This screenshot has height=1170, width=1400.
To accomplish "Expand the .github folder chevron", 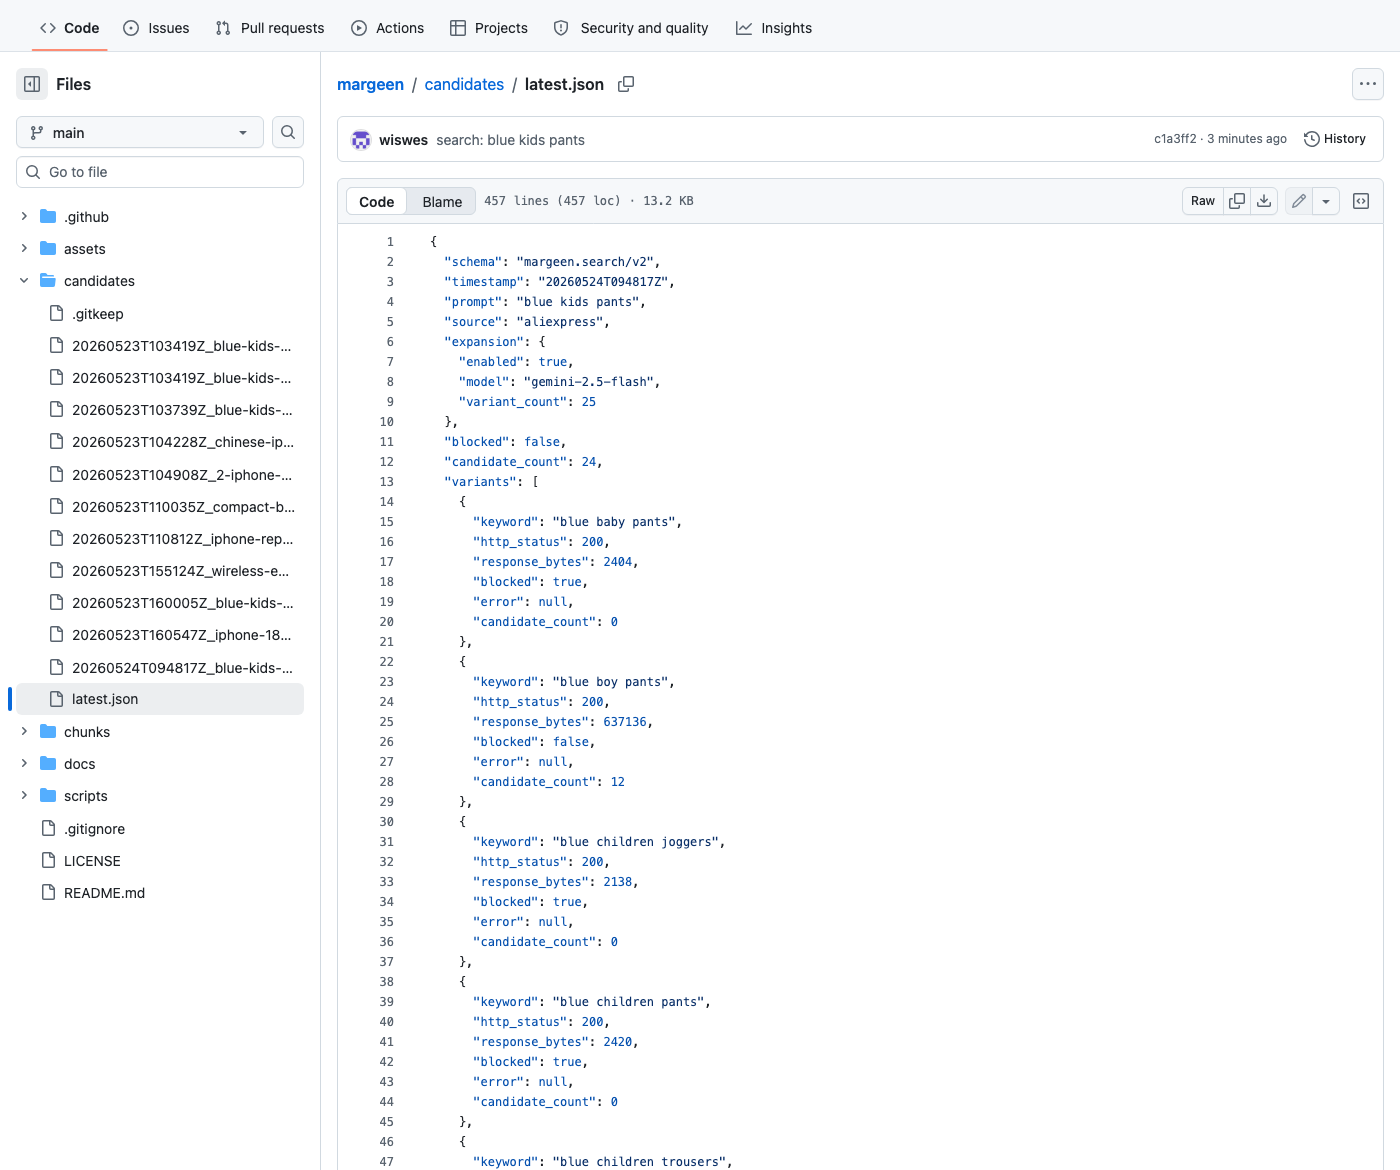I will pos(24,216).
